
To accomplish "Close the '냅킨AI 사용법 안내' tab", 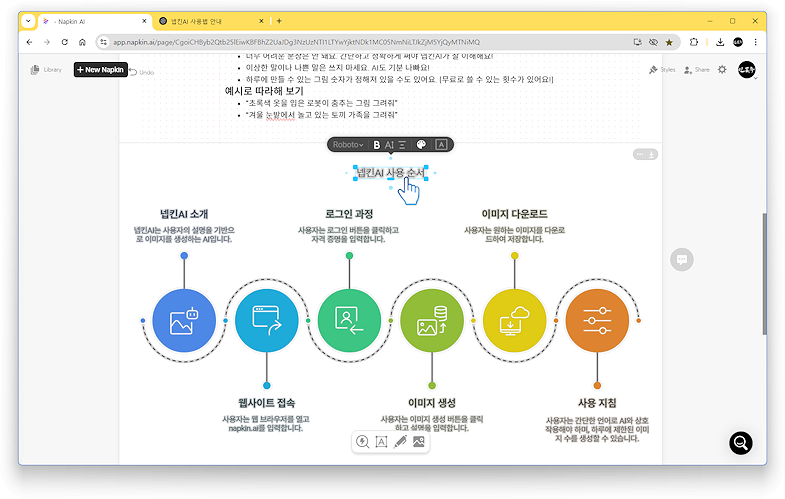I will coord(261,21).
